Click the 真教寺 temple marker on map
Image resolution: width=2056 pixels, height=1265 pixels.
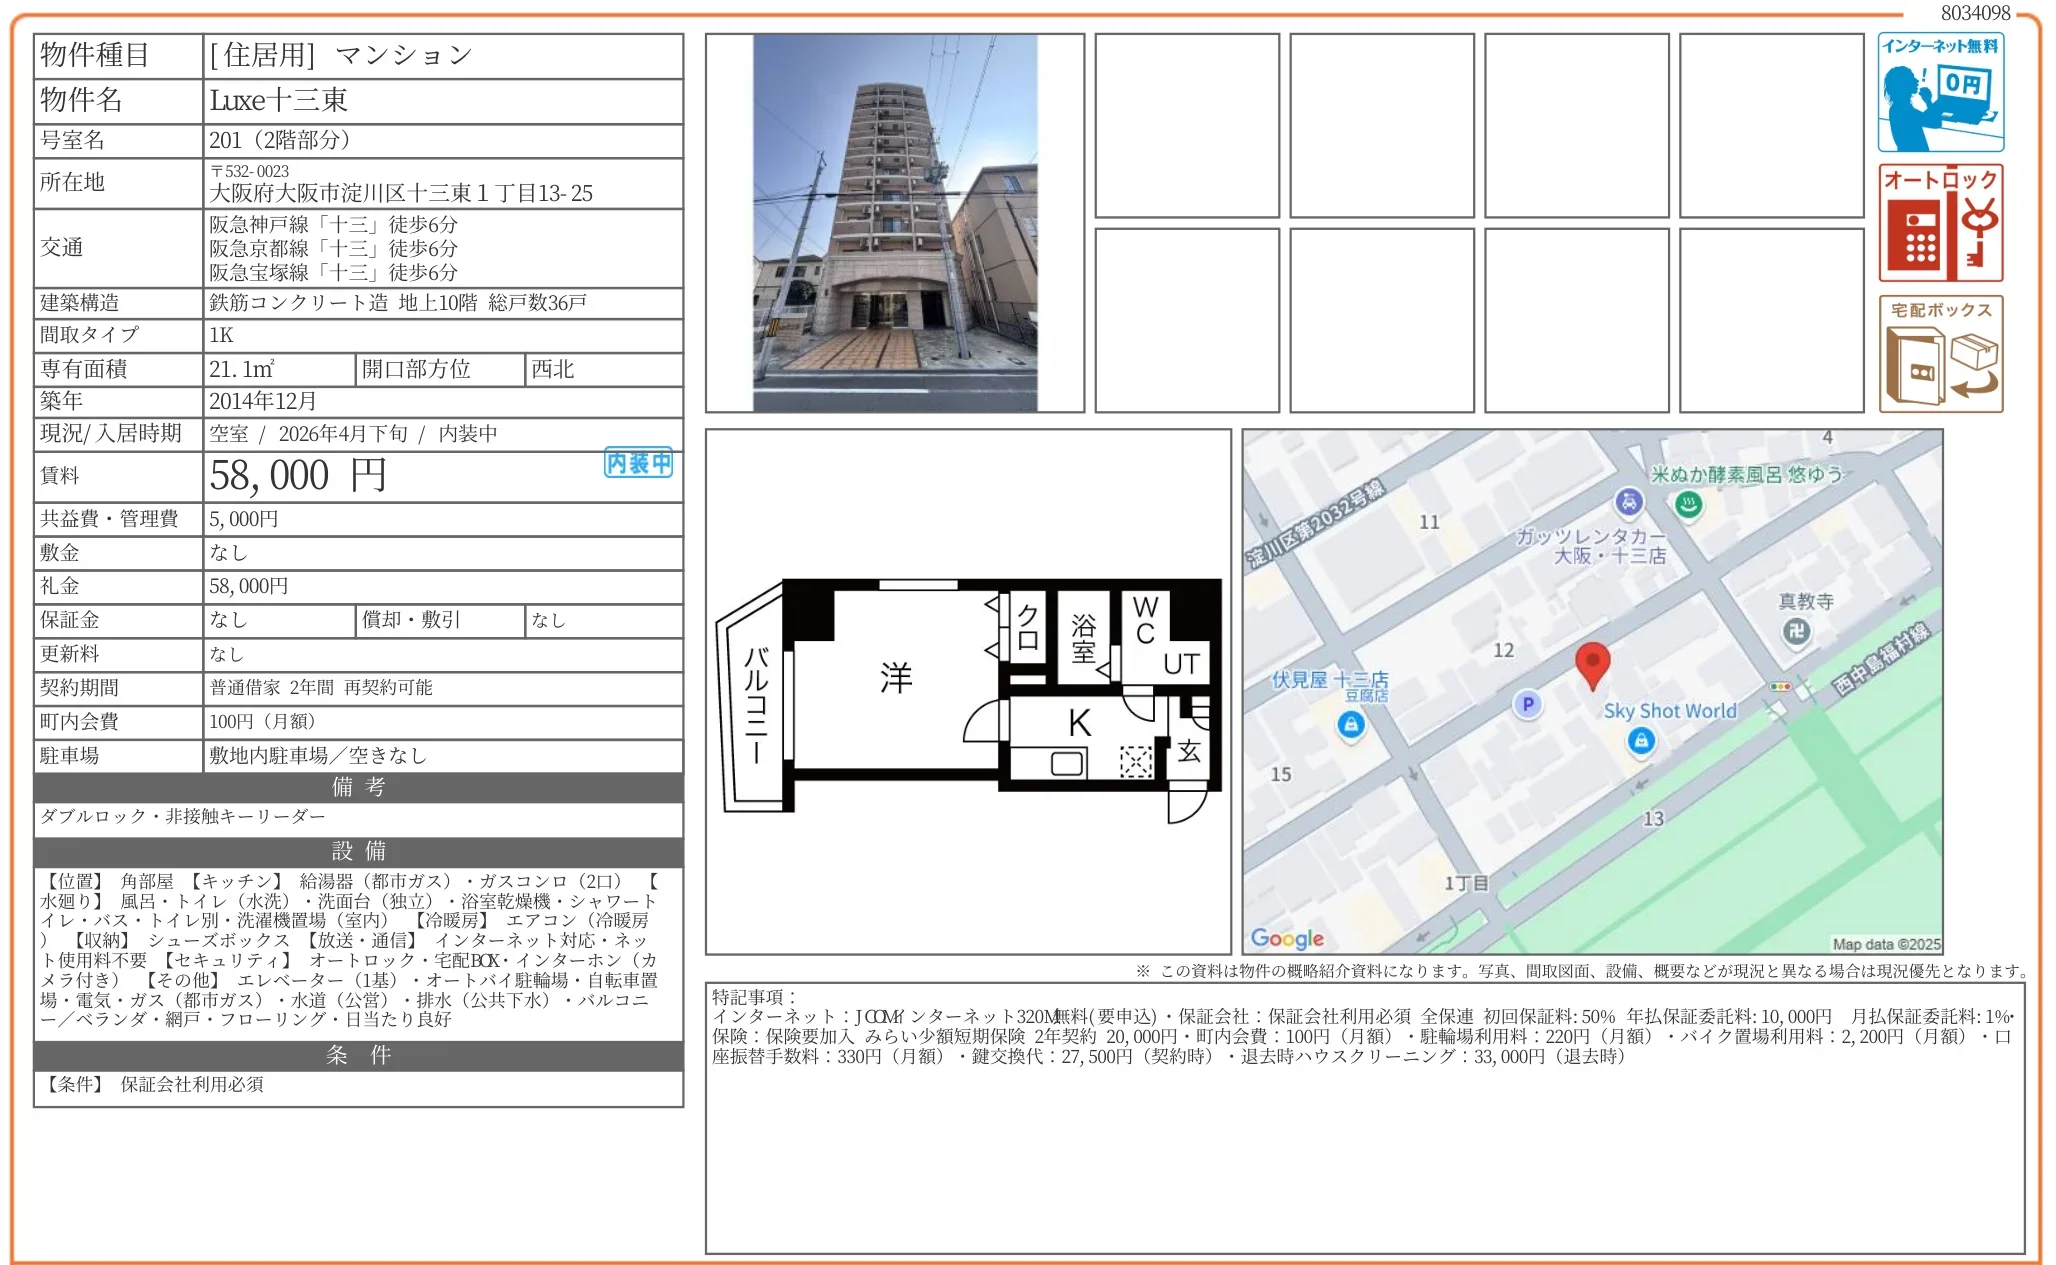pos(1796,631)
